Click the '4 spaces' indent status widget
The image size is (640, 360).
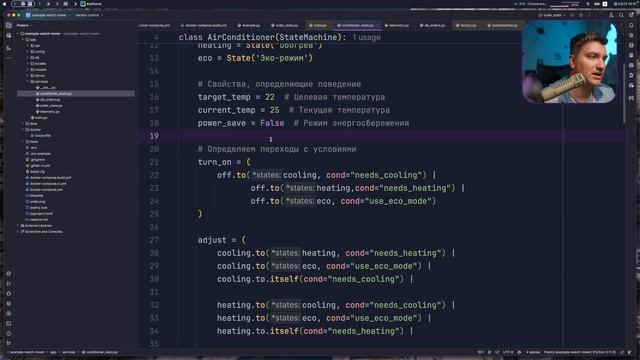pos(533,352)
